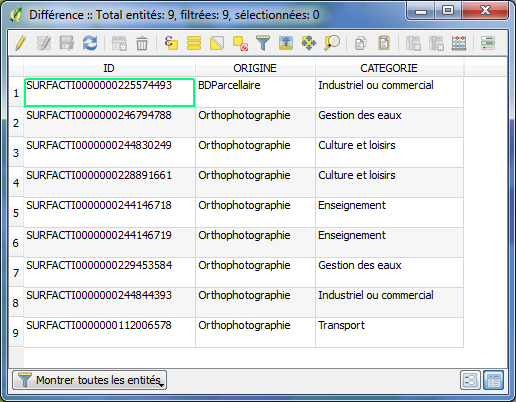The width and height of the screenshot is (516, 402).
Task: Pan map to selected rows
Action: [x=309, y=43]
